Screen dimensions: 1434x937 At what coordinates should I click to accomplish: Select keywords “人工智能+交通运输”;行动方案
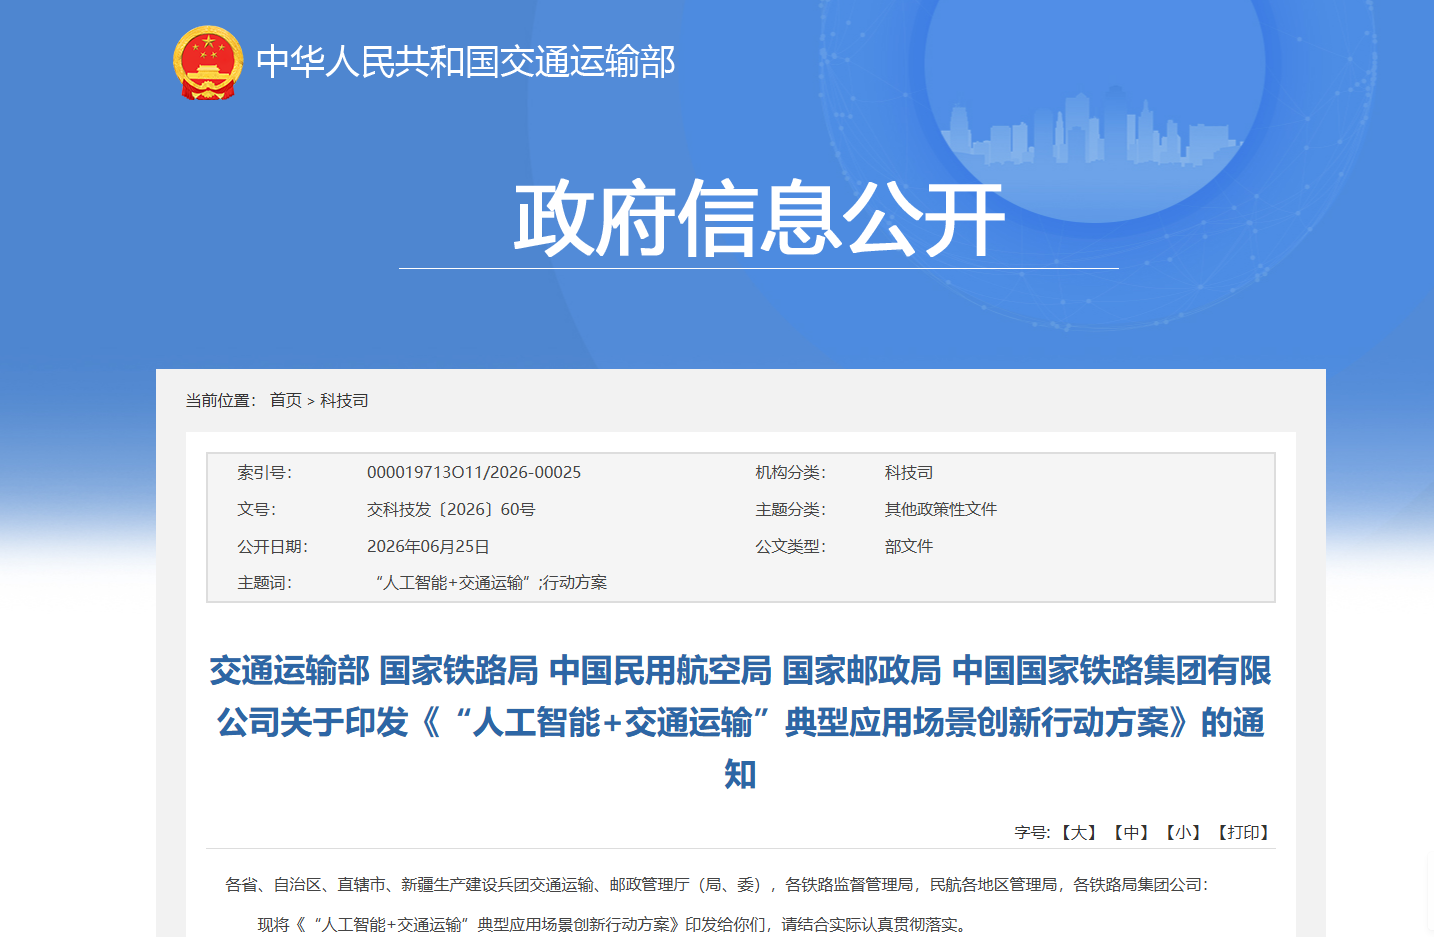point(491,582)
